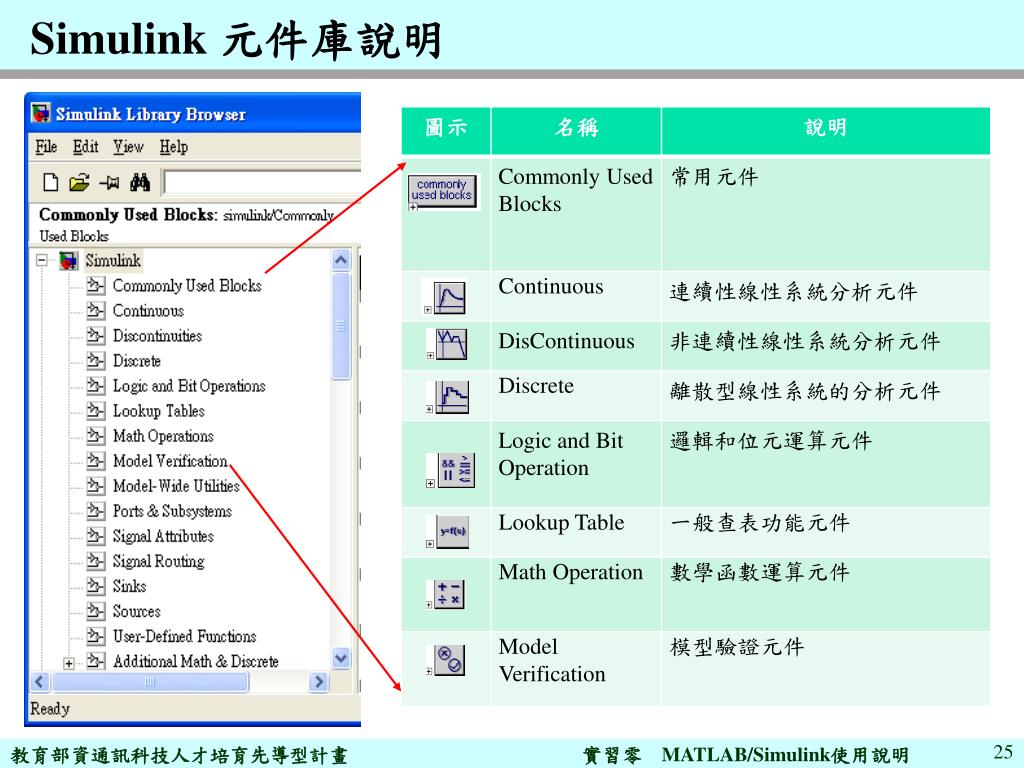Select Simulink root in the tree

(113, 261)
